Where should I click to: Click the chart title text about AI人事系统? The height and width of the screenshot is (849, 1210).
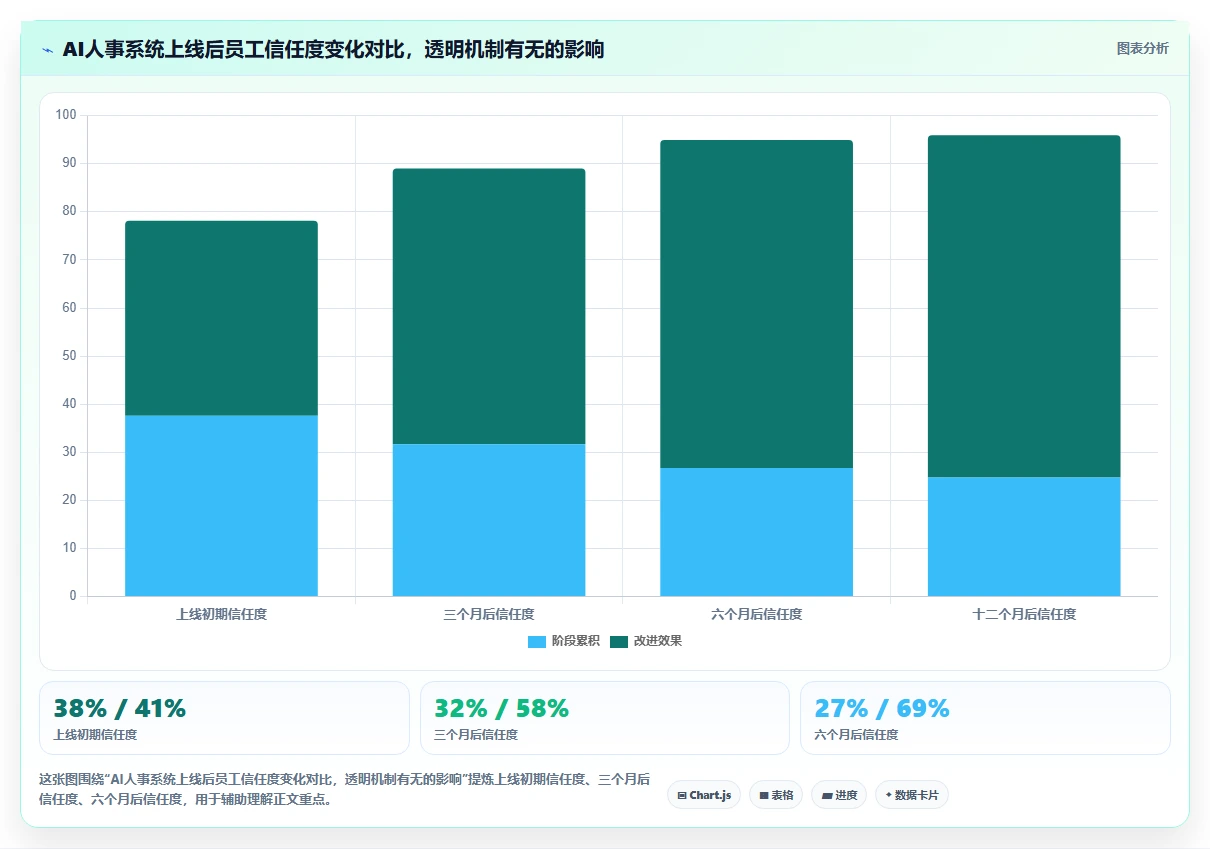point(333,50)
